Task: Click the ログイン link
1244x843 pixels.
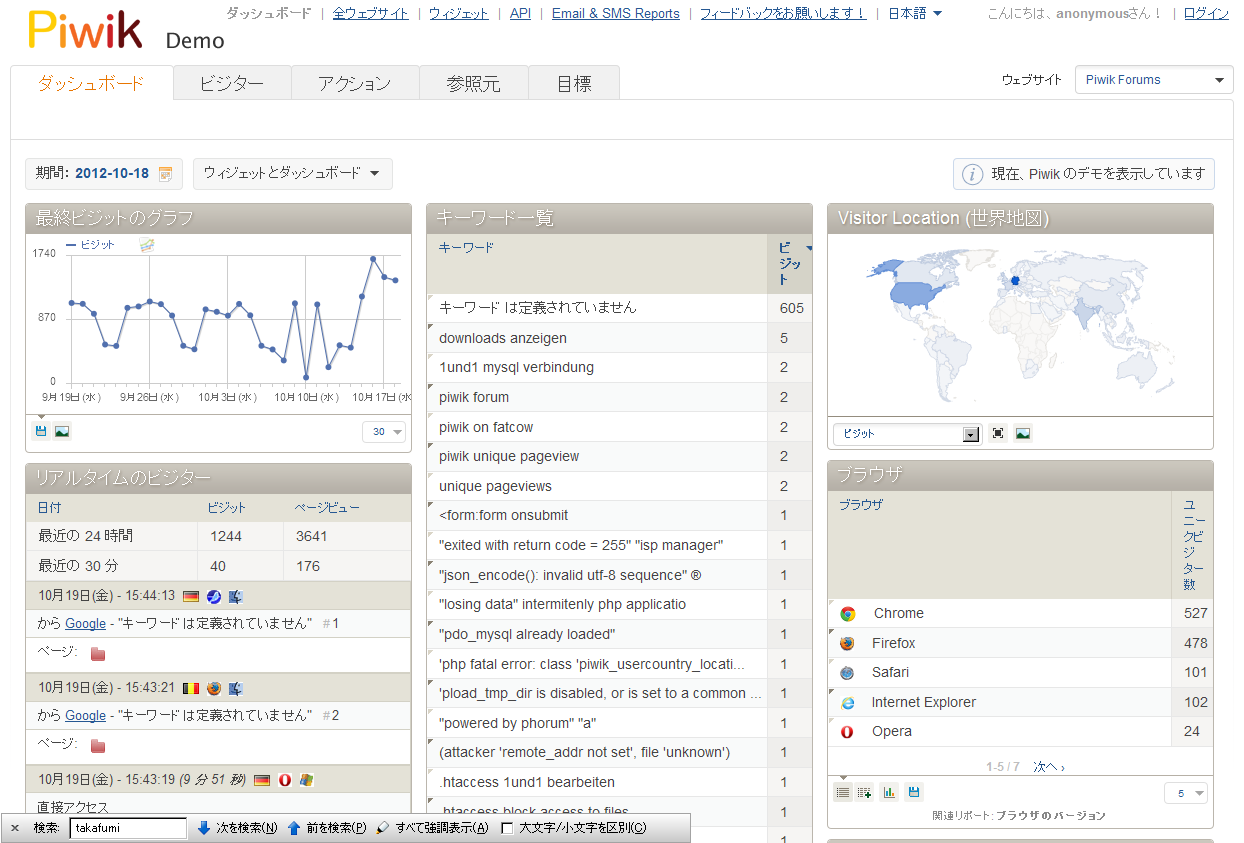Action: tap(1206, 14)
